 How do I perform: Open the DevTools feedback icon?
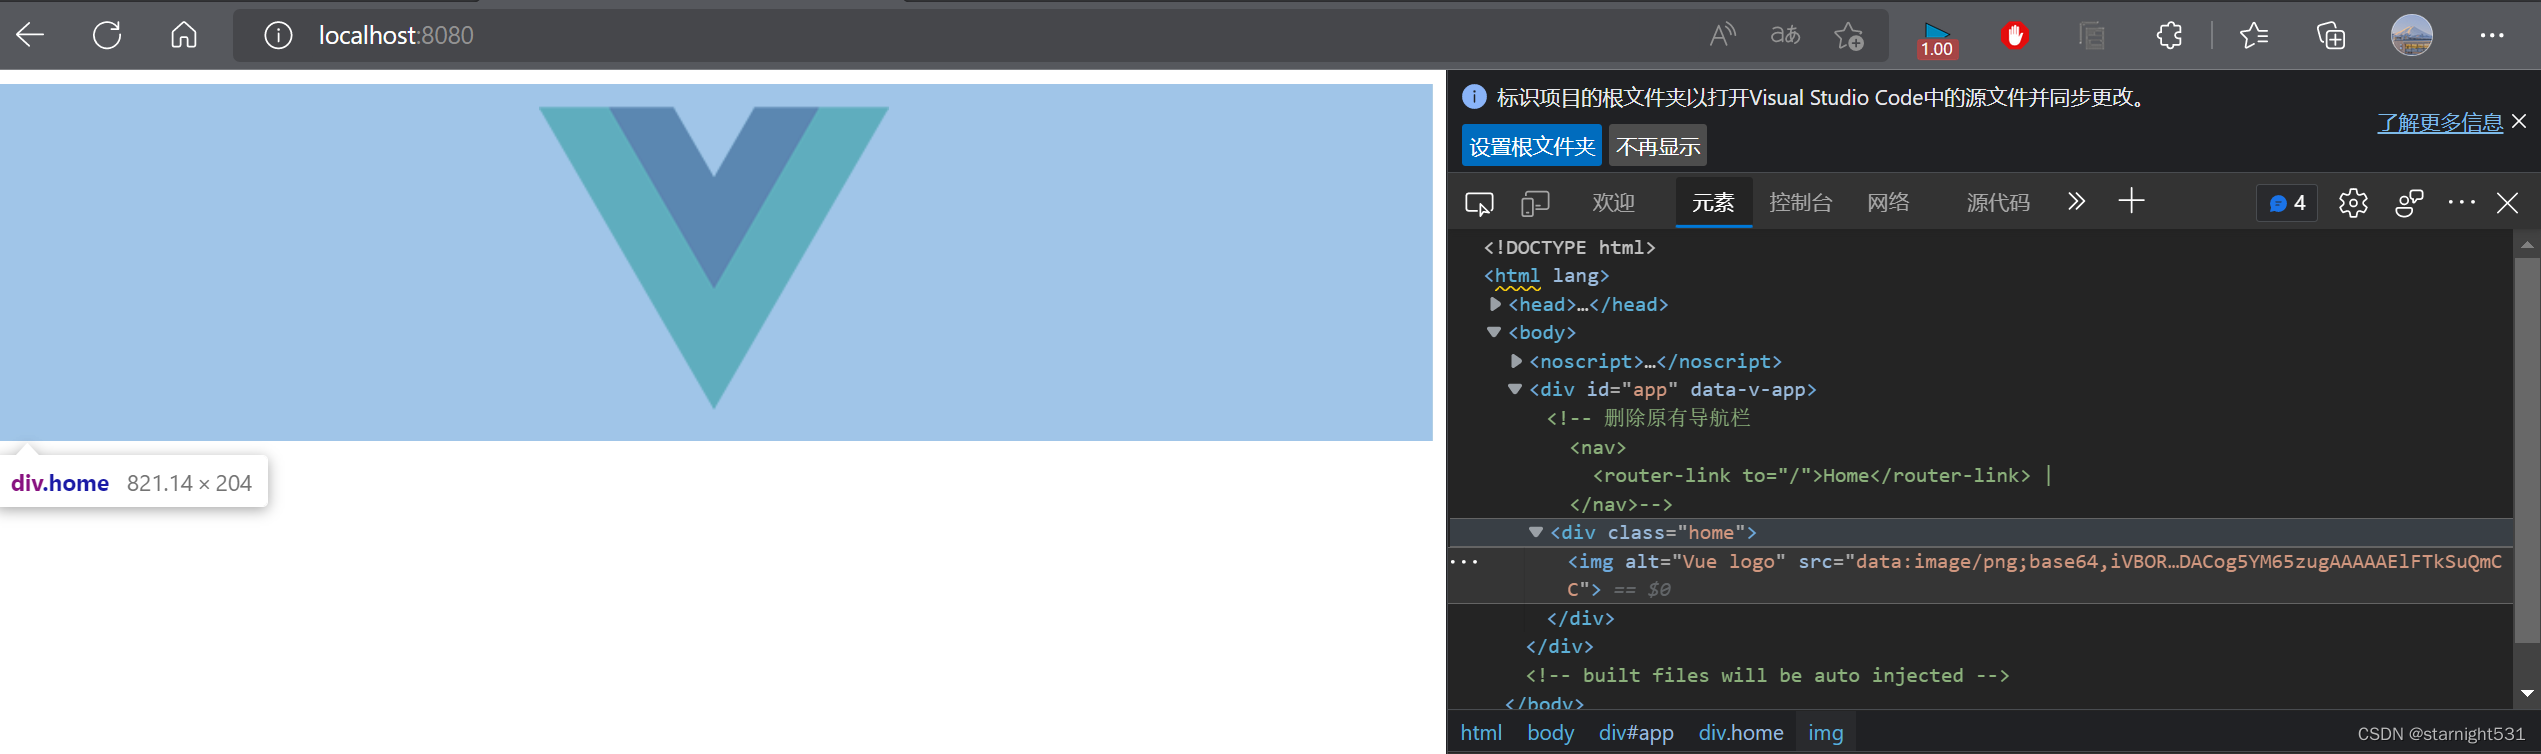pyautogui.click(x=2409, y=203)
